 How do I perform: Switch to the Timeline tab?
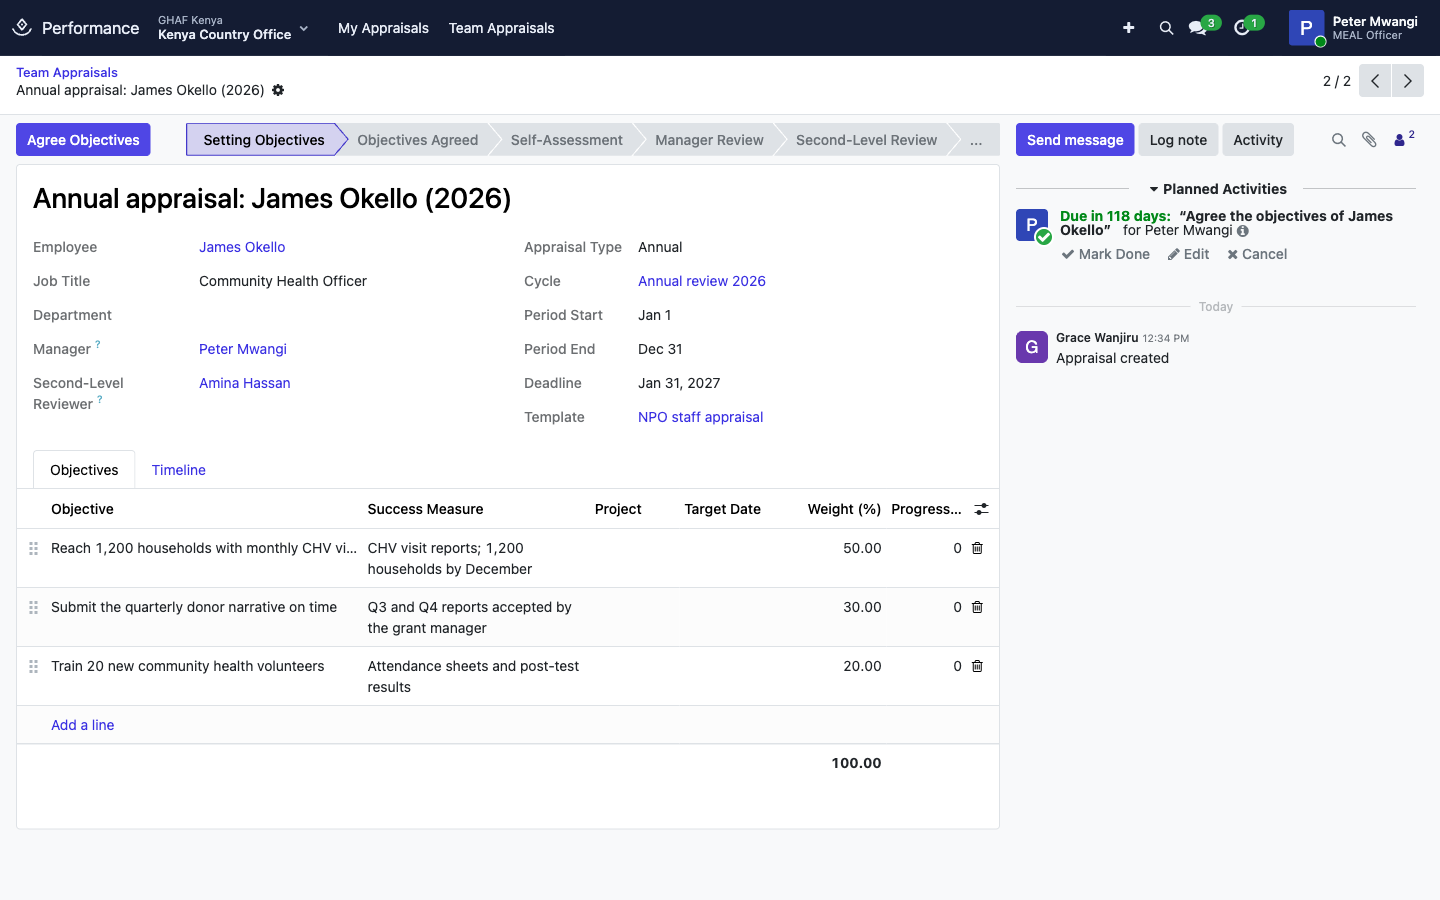[x=178, y=470]
